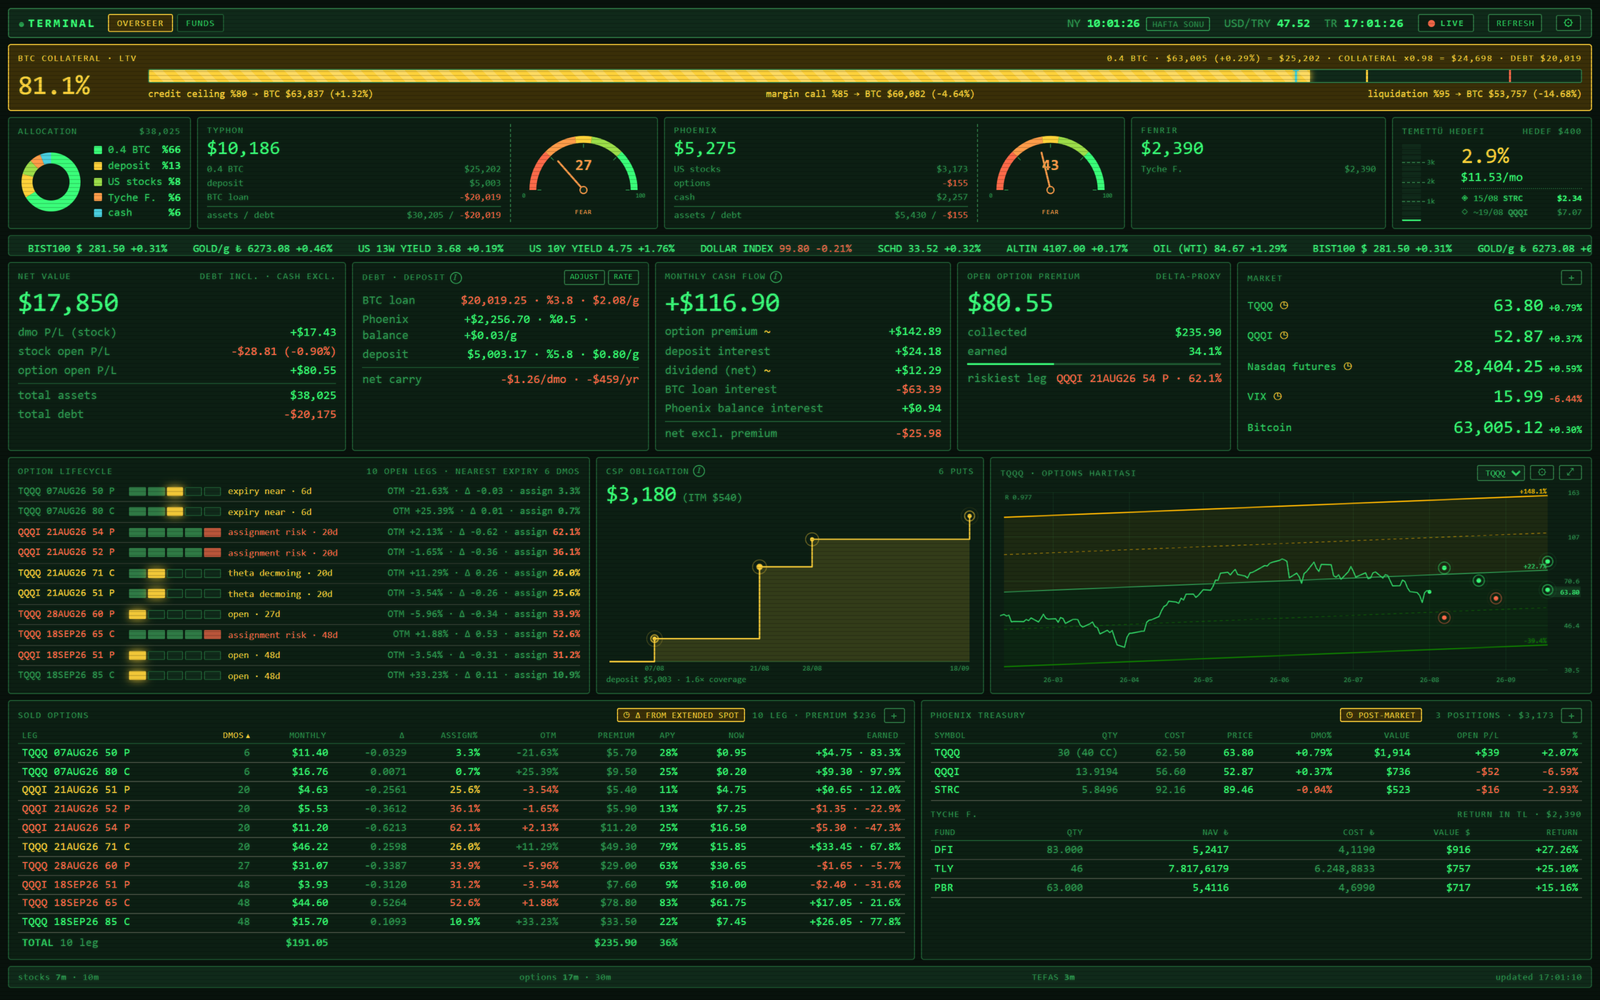This screenshot has height=1000, width=1600.
Task: Click the Fenrir $2,390 total
Action: [1172, 148]
